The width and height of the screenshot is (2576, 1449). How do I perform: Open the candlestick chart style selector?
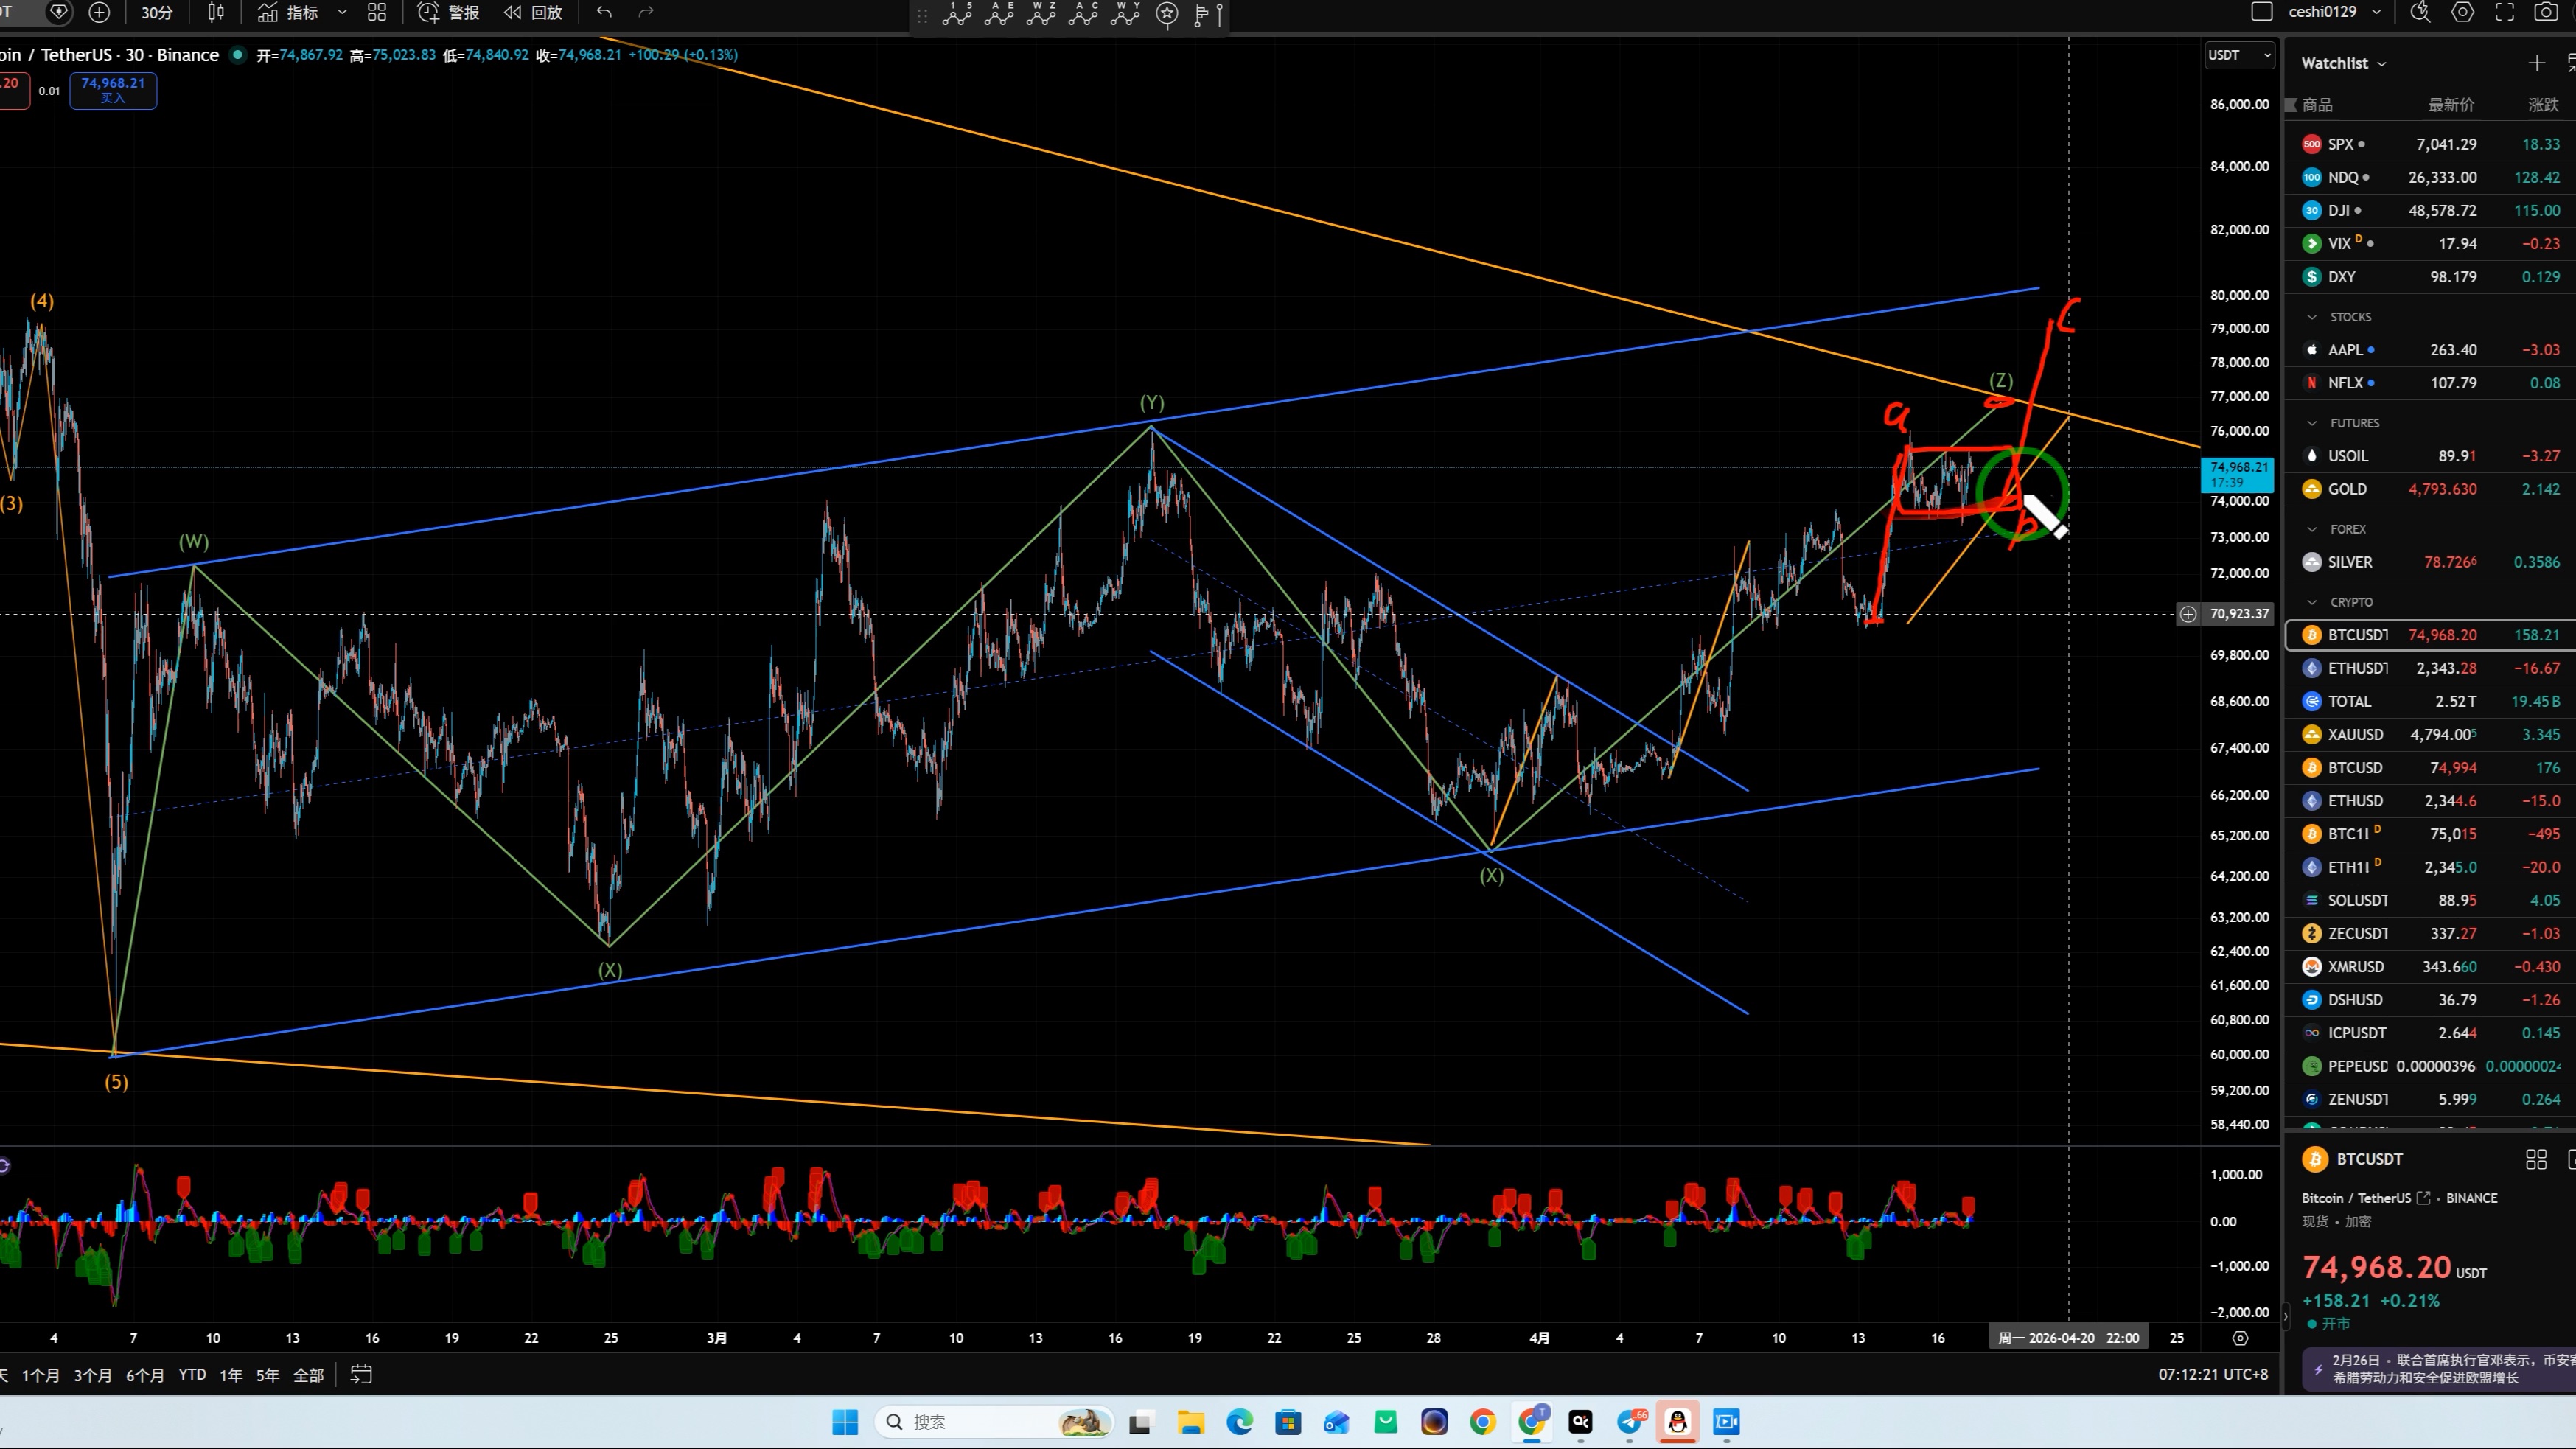216,13
